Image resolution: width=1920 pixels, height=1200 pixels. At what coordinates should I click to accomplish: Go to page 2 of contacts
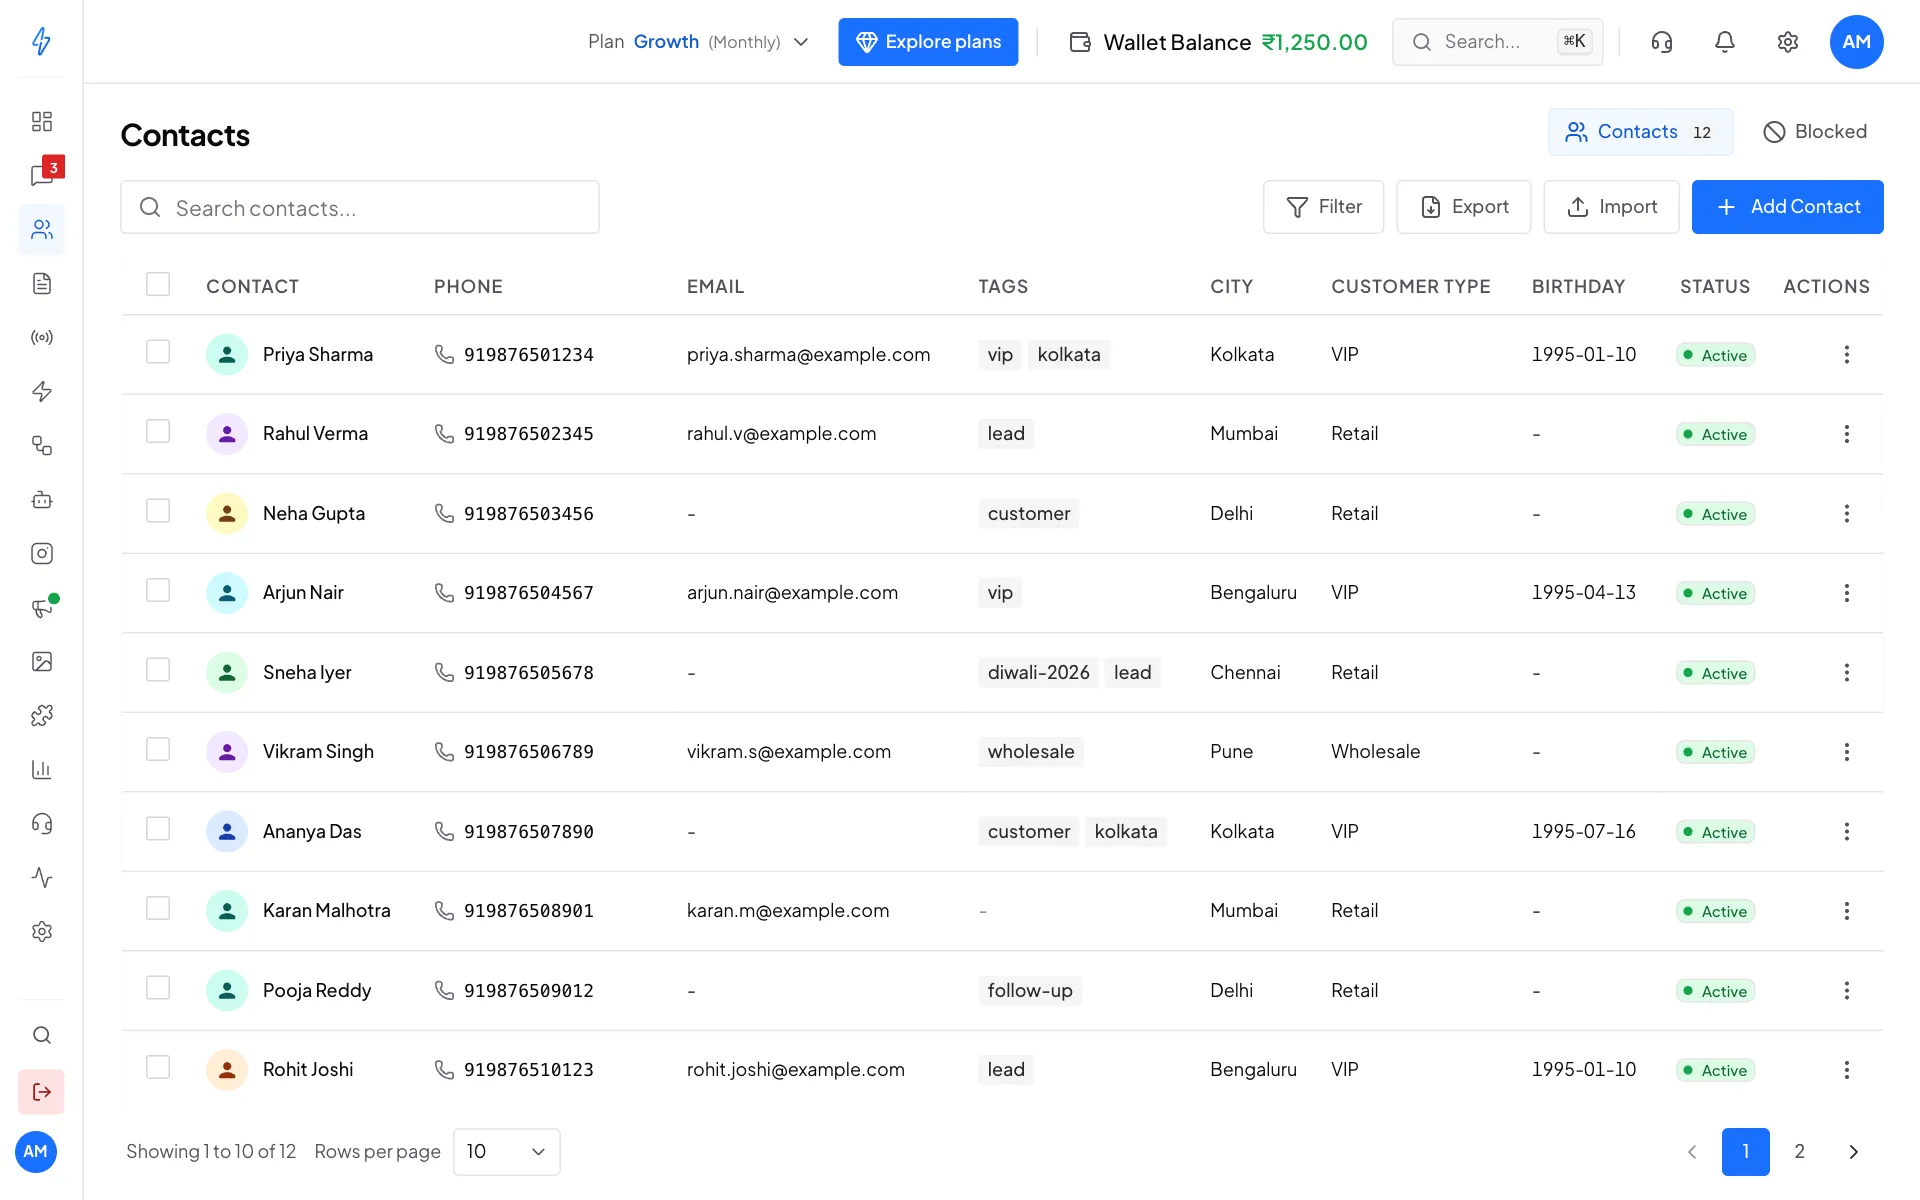(x=1799, y=1152)
